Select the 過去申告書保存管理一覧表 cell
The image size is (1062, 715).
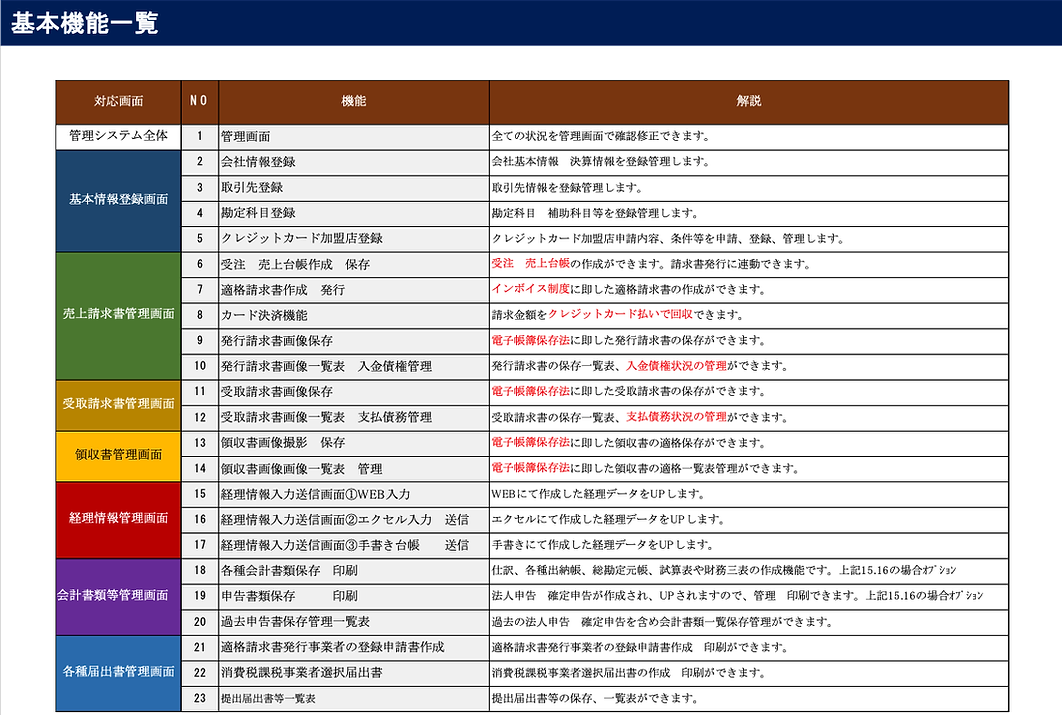click(354, 622)
